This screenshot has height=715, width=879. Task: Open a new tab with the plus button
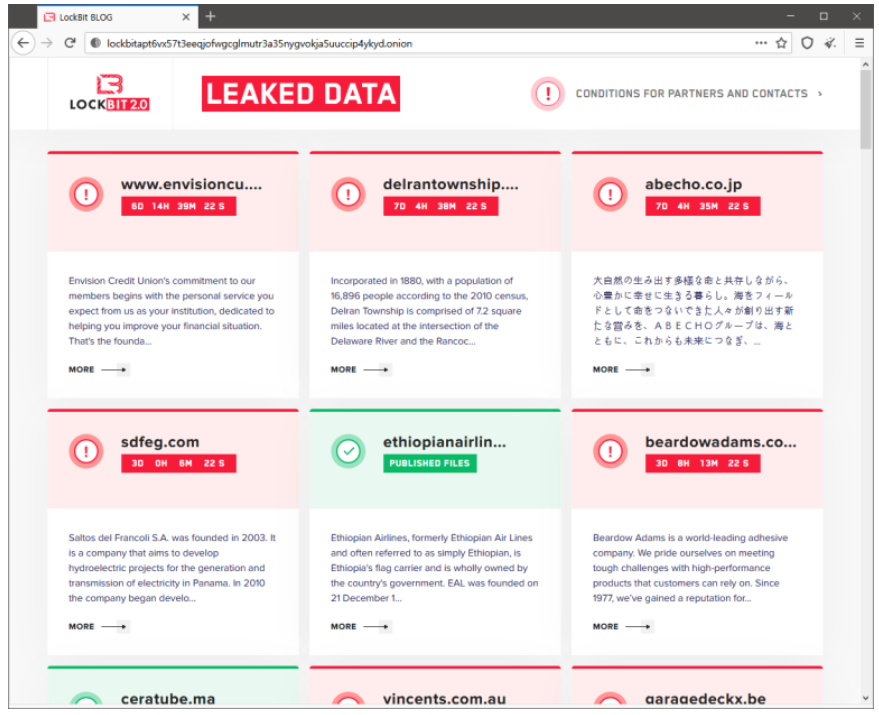pos(211,17)
